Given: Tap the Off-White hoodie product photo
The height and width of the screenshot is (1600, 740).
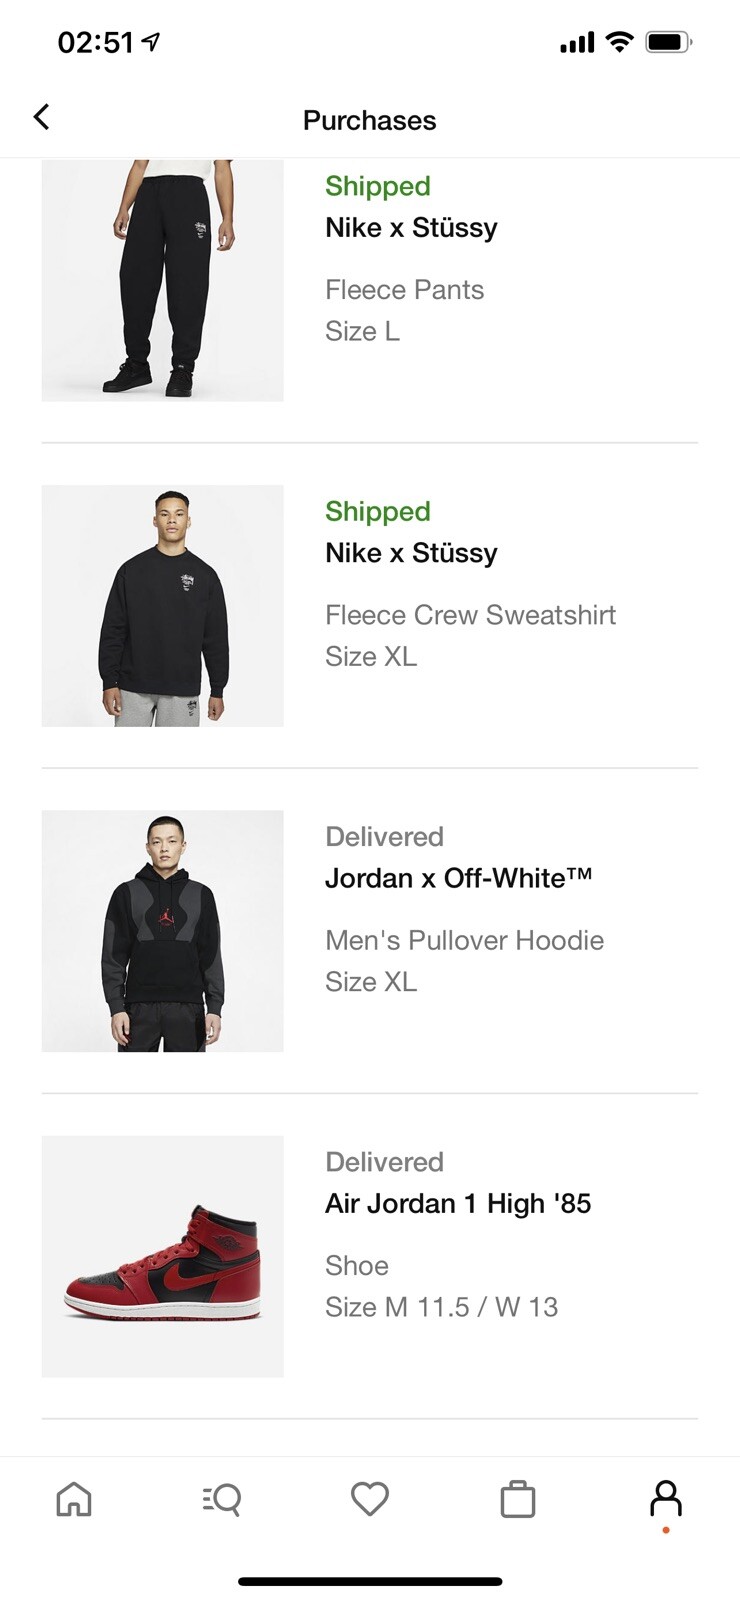Looking at the screenshot, I should click(161, 930).
